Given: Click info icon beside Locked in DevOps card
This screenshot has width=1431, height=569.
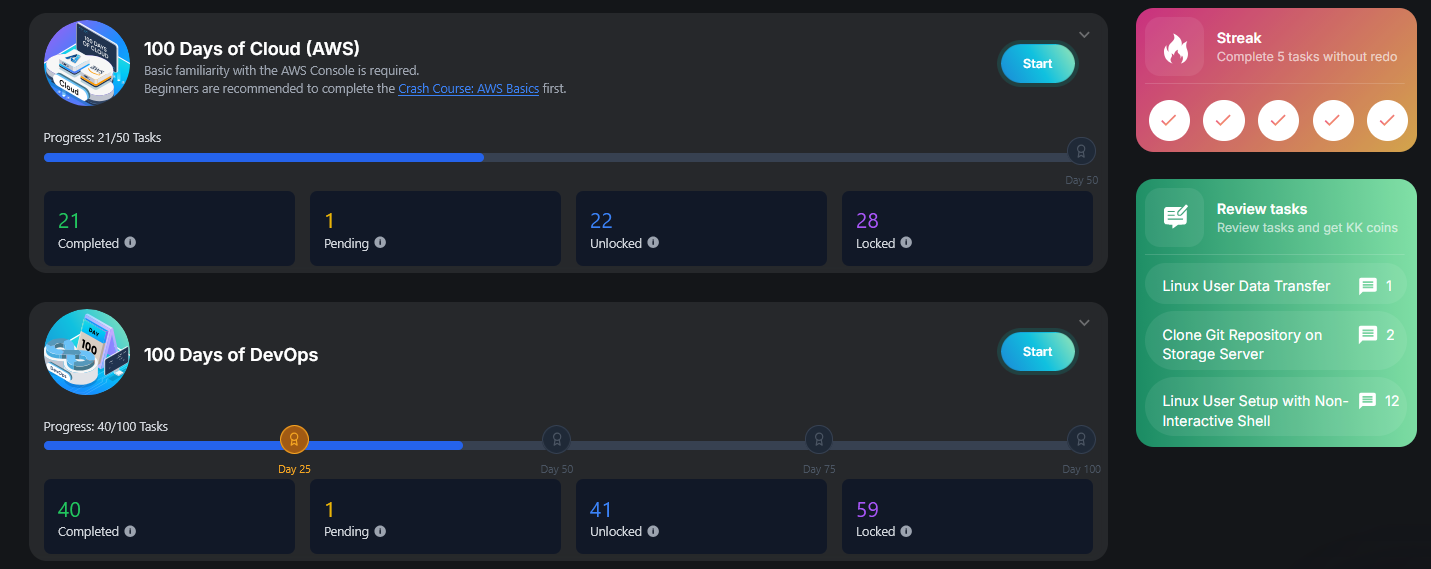Looking at the screenshot, I should pyautogui.click(x=906, y=531).
